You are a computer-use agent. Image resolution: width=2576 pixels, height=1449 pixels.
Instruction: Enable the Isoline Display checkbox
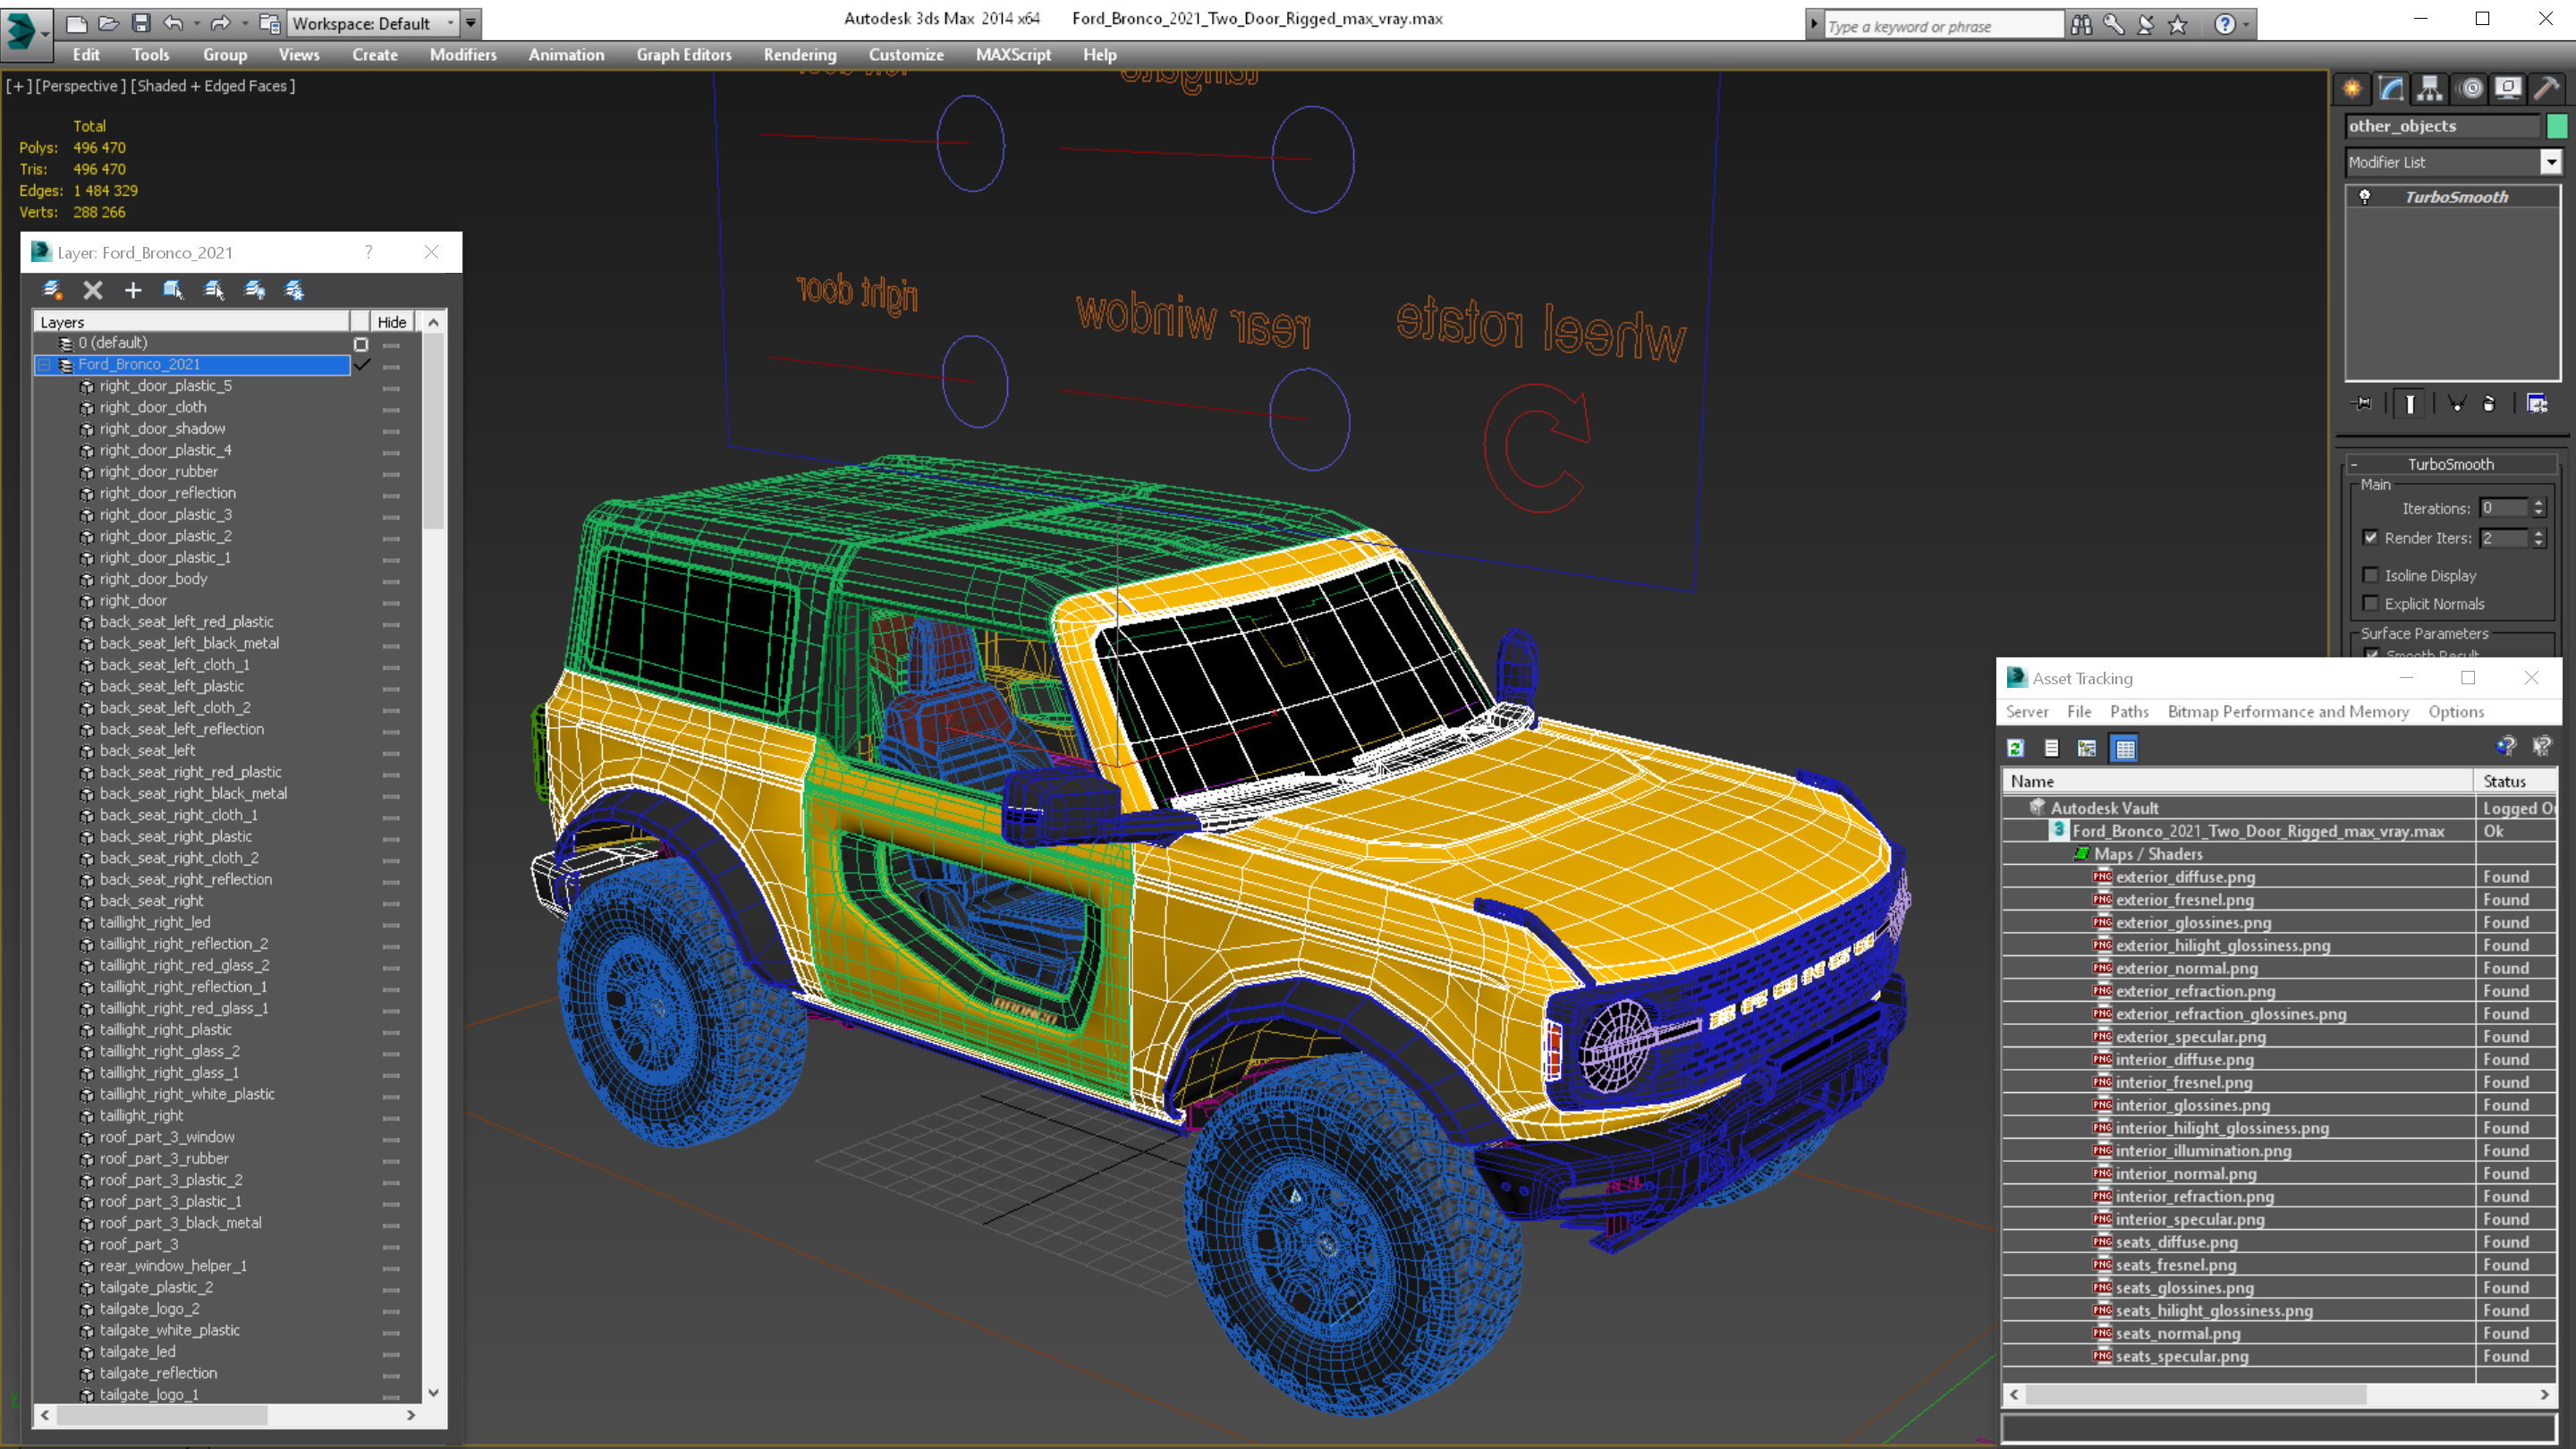coord(2370,575)
